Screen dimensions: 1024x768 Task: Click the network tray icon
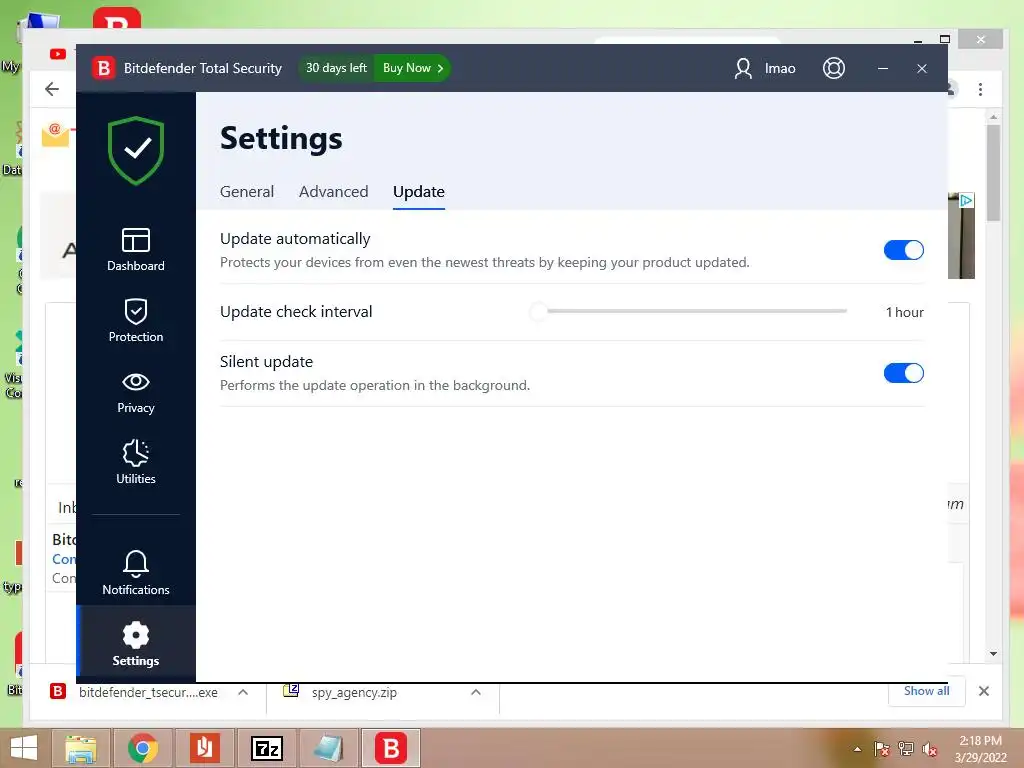click(906, 749)
